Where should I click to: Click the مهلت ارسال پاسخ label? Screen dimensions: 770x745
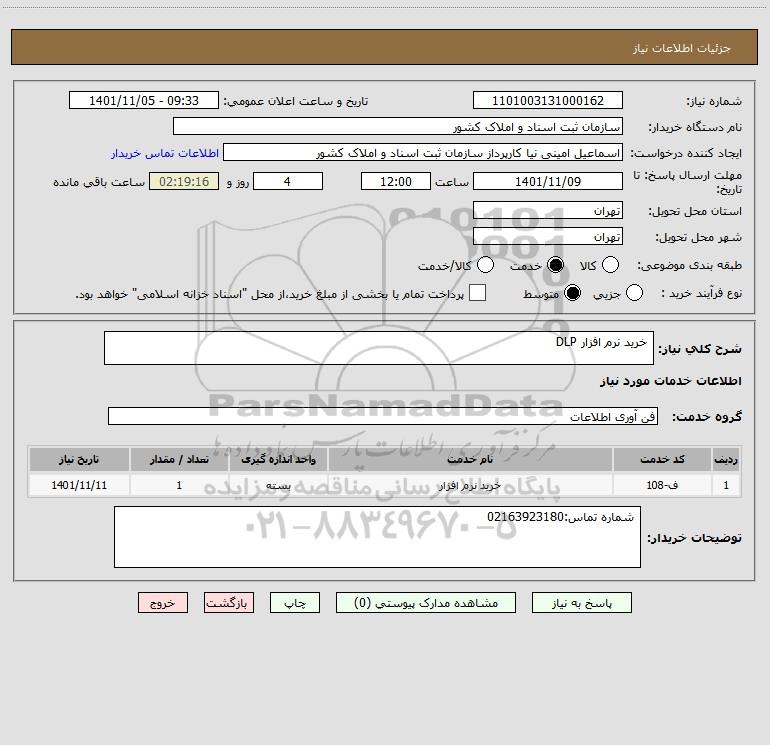coord(687,182)
